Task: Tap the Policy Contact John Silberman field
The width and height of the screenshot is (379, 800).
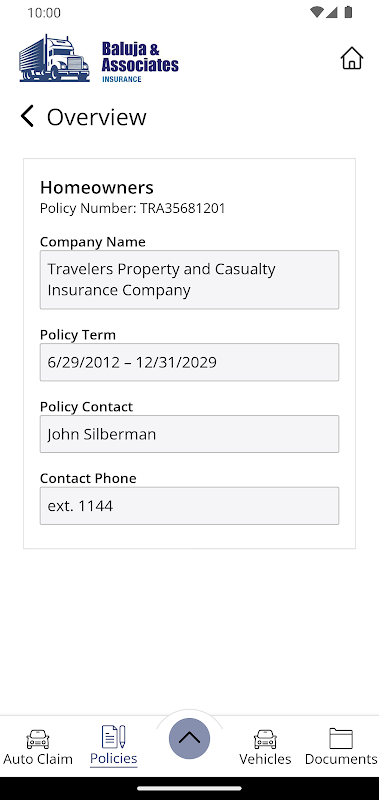Action: pos(189,434)
